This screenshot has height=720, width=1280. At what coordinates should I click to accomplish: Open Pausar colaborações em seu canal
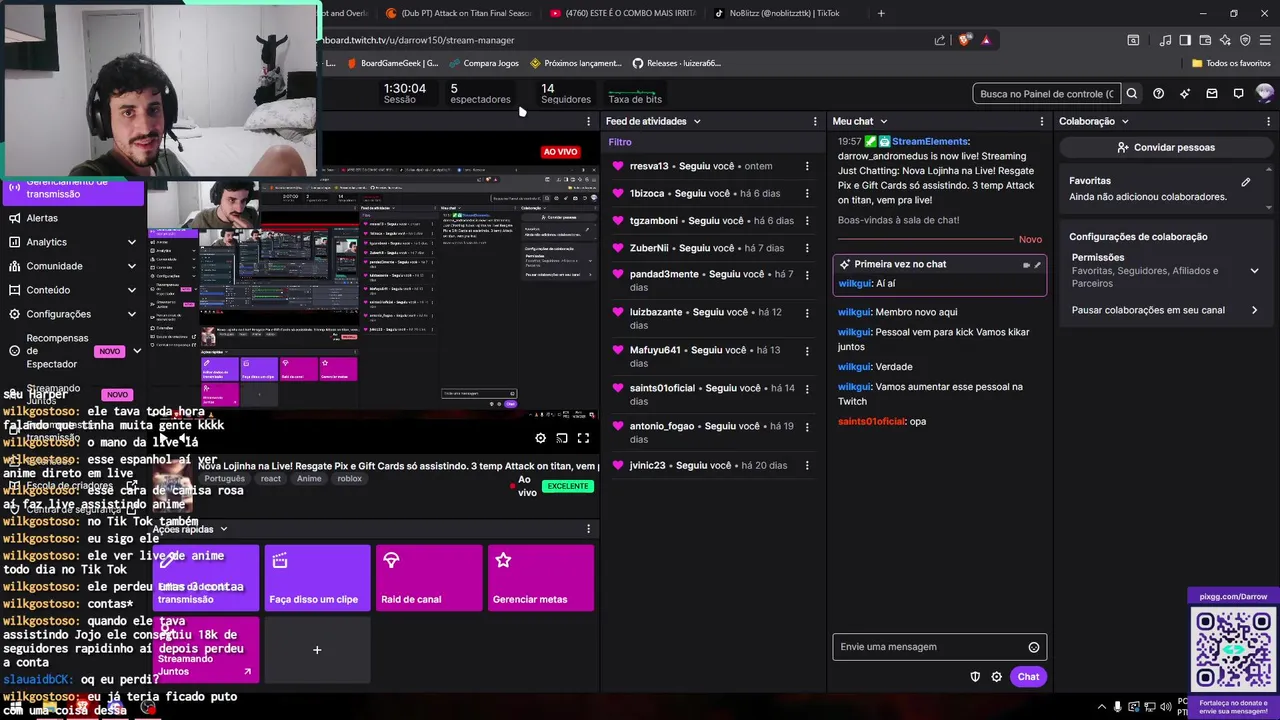click(x=1164, y=310)
